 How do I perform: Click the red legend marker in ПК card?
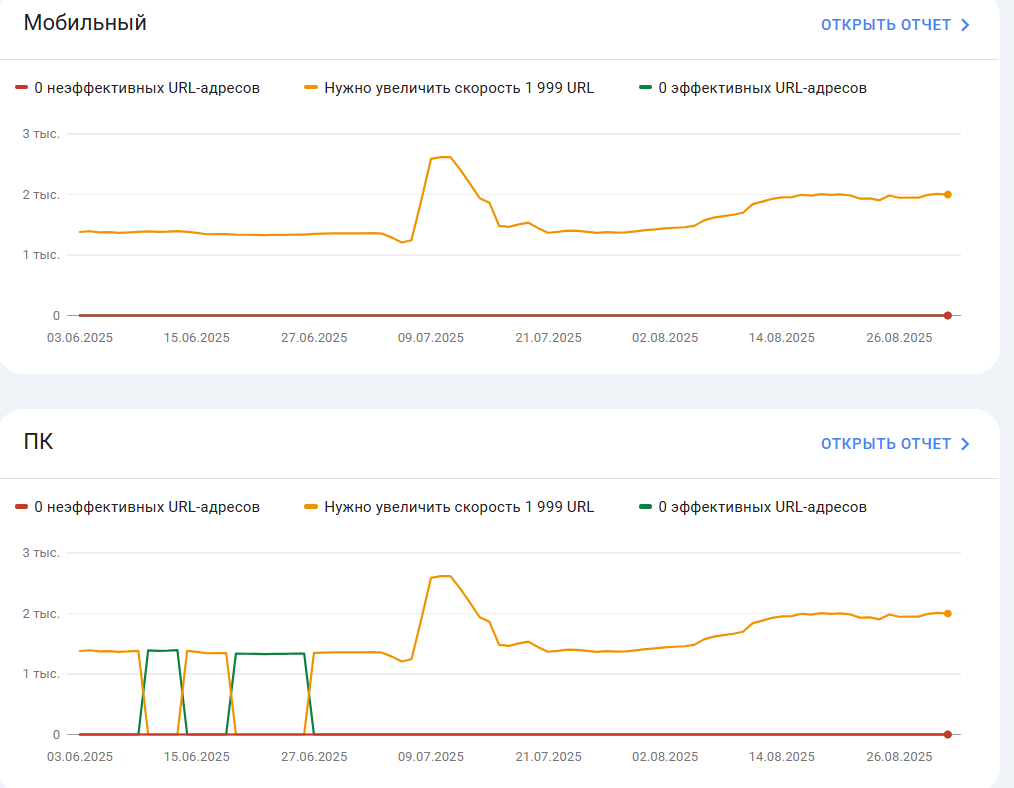21,506
